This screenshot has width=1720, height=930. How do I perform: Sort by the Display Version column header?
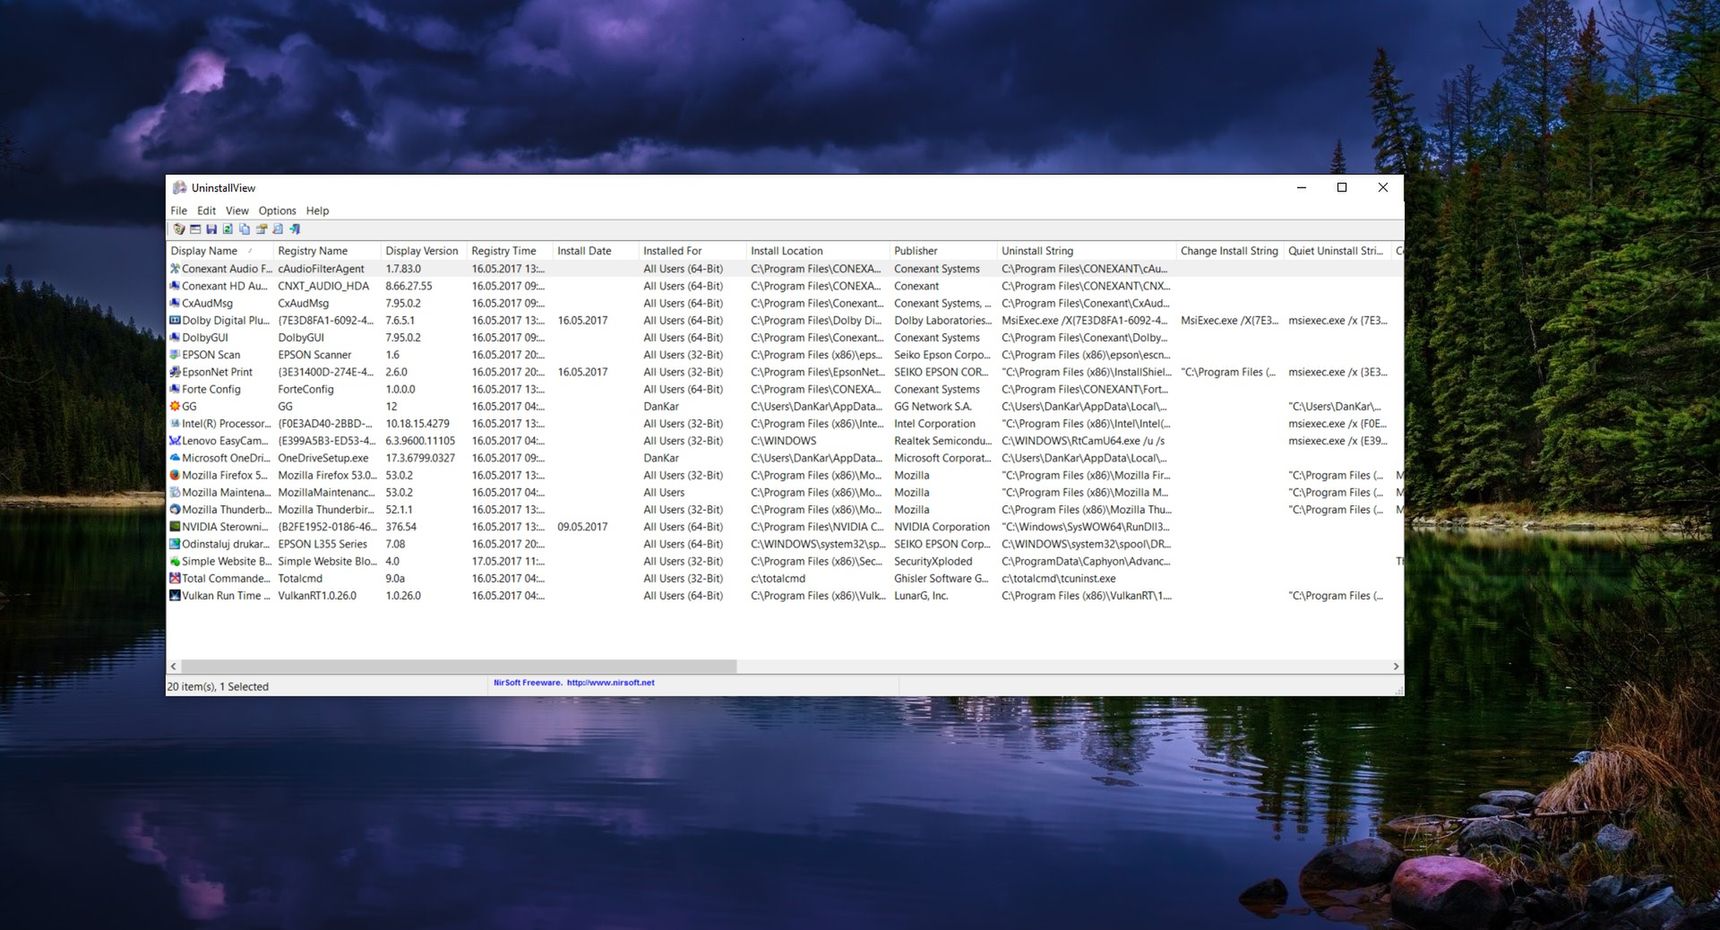coord(423,251)
